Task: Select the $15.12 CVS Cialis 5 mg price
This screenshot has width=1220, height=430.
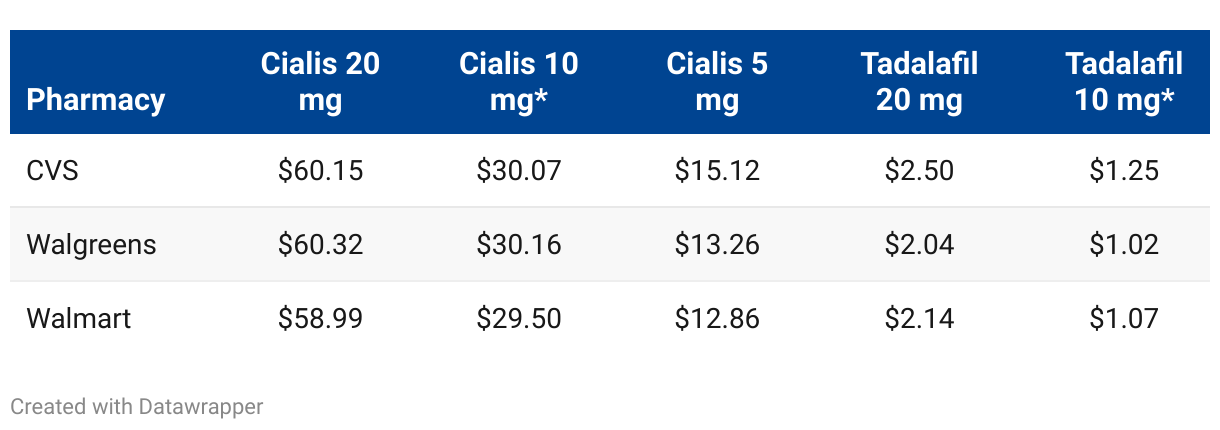Action: (717, 171)
